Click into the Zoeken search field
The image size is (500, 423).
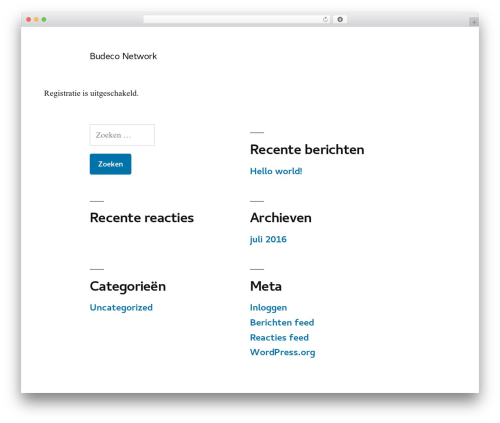pyautogui.click(x=122, y=135)
